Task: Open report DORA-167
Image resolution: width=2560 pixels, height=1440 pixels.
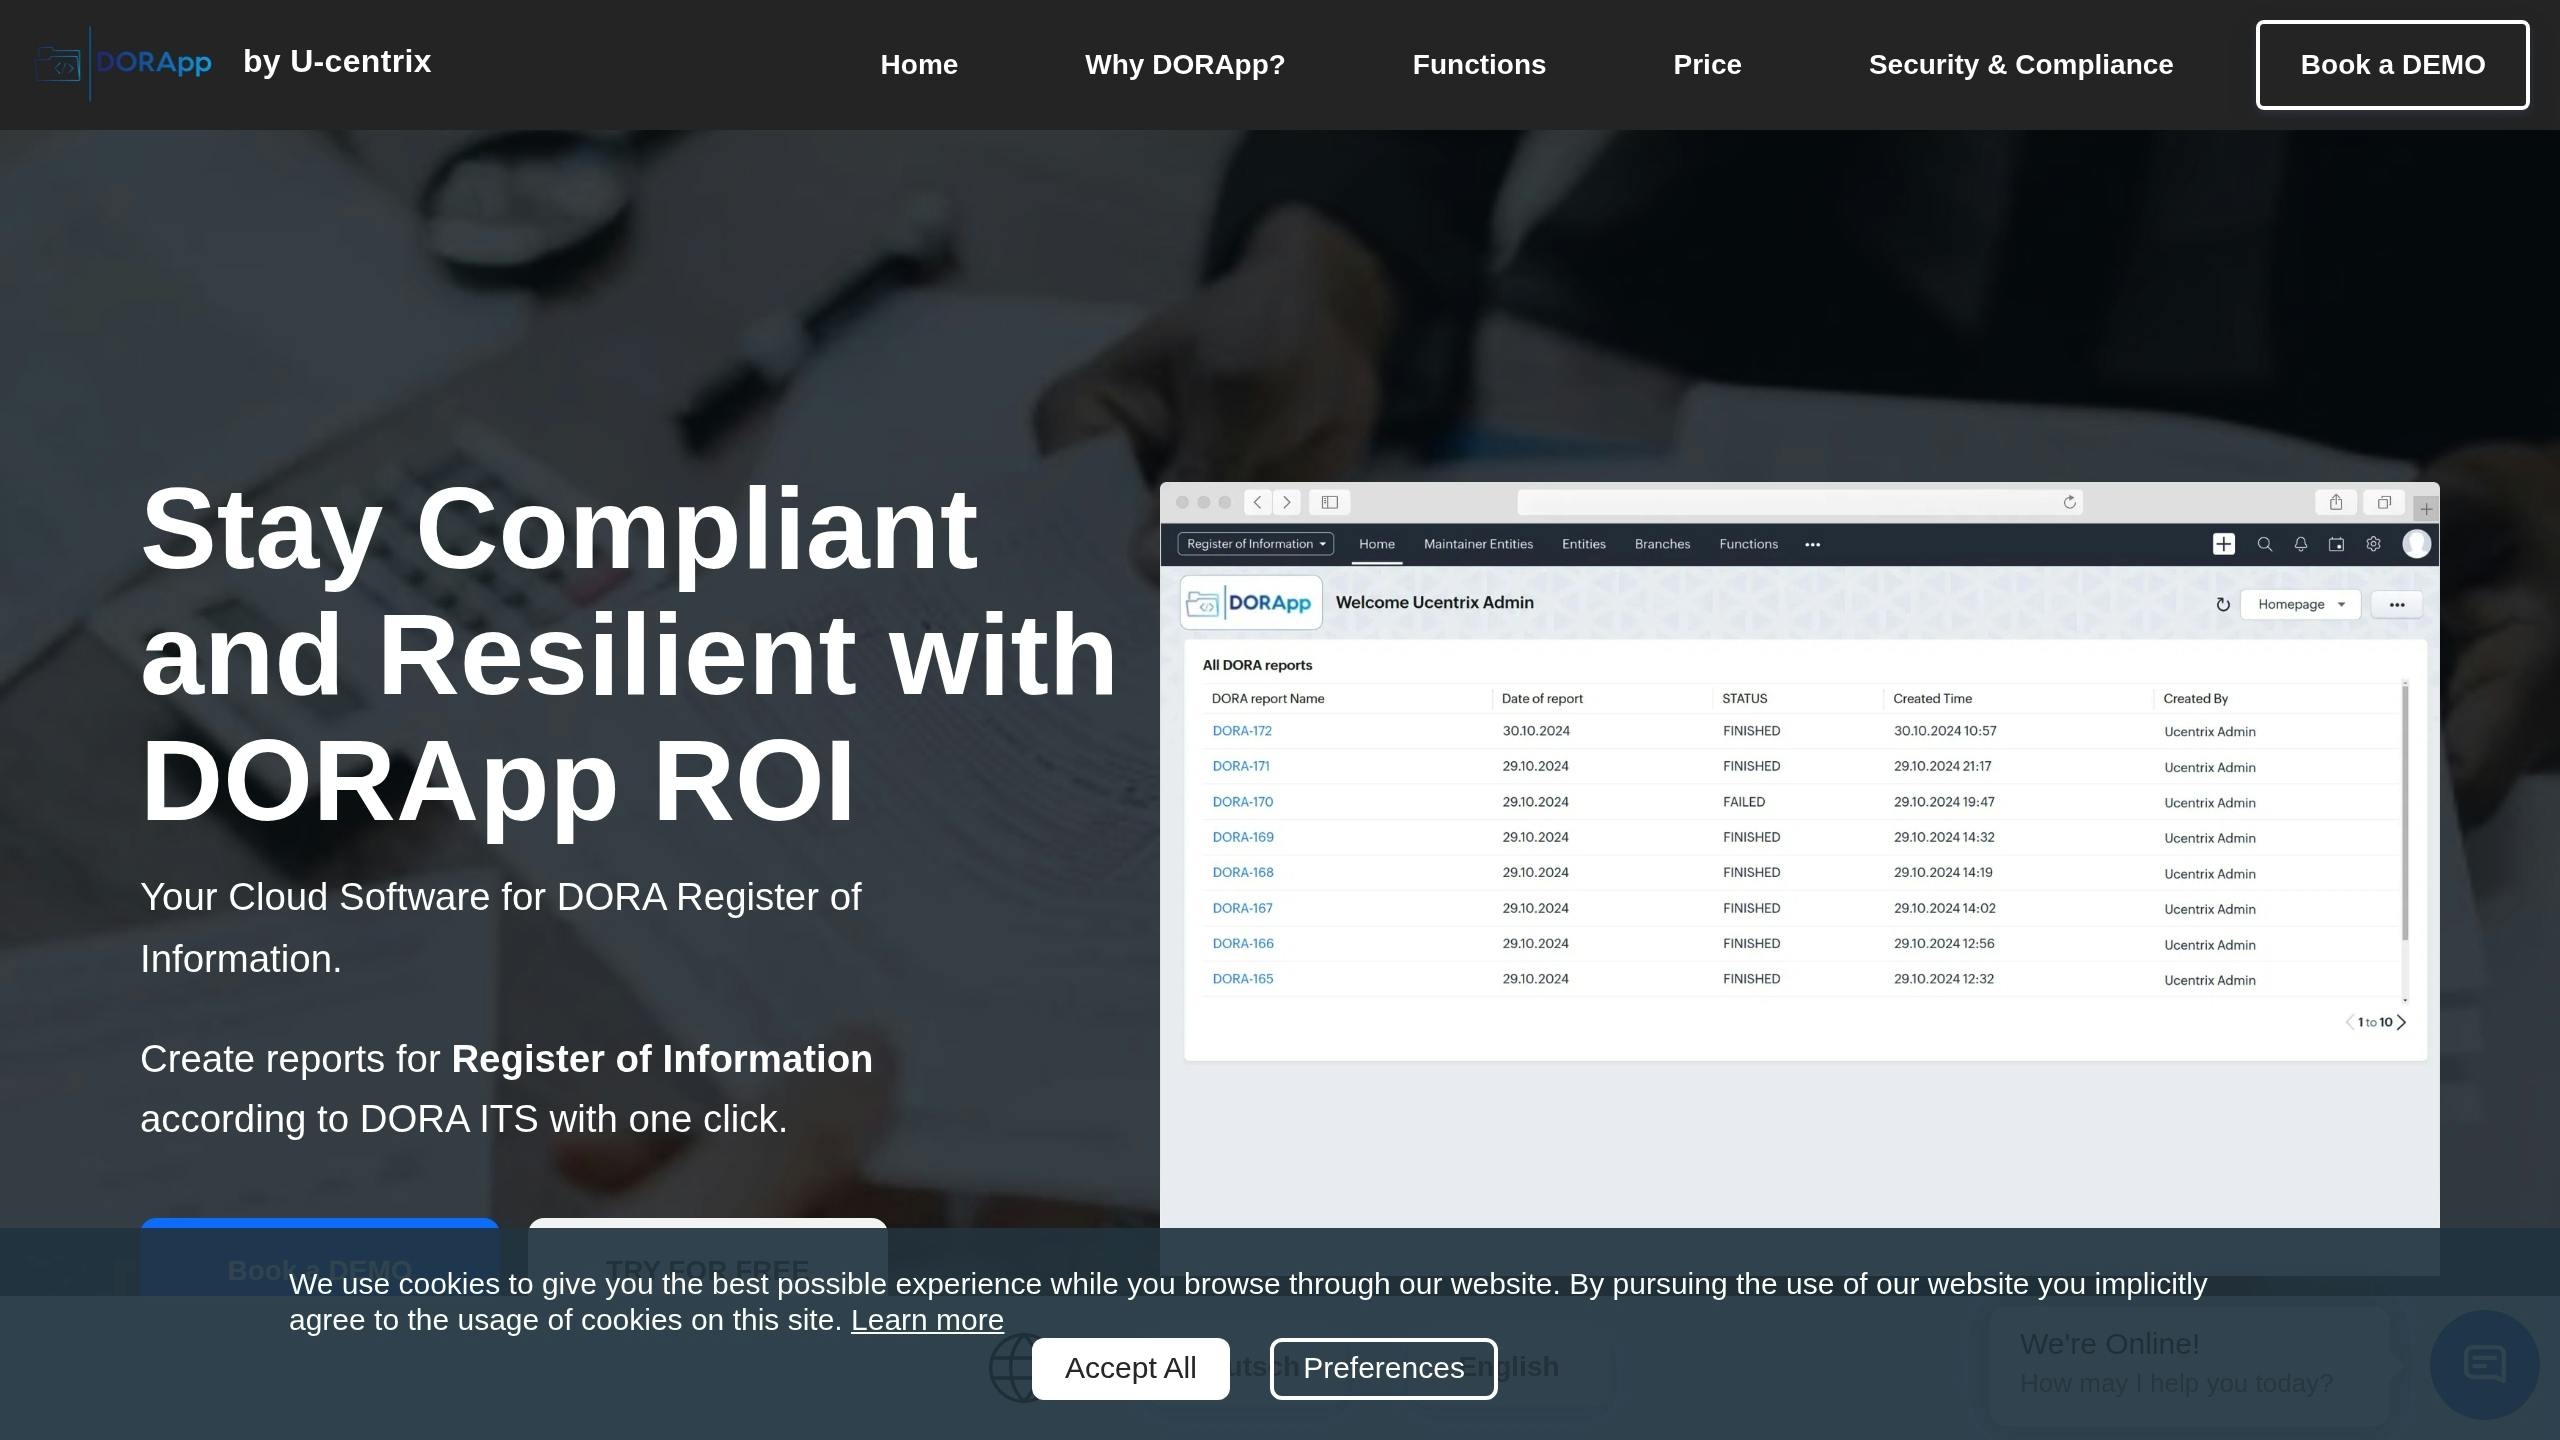Action: click(1242, 908)
